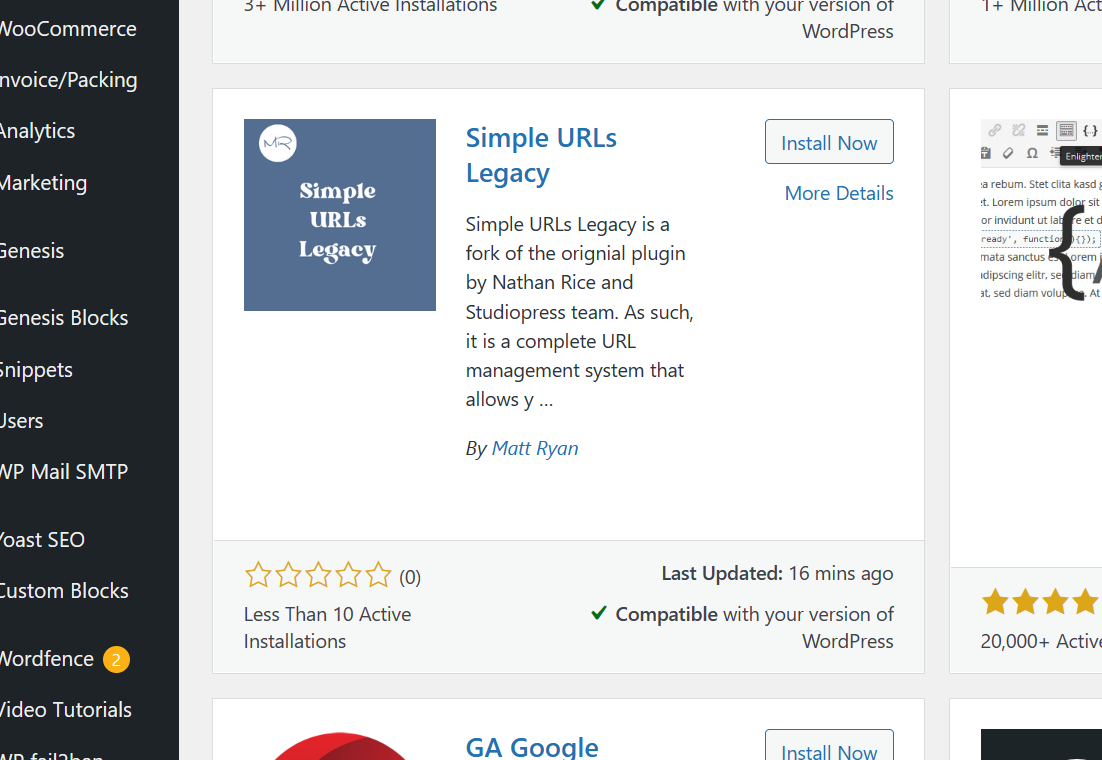Click the green compatibility checkmark for Simple URLs Legacy

coord(598,613)
